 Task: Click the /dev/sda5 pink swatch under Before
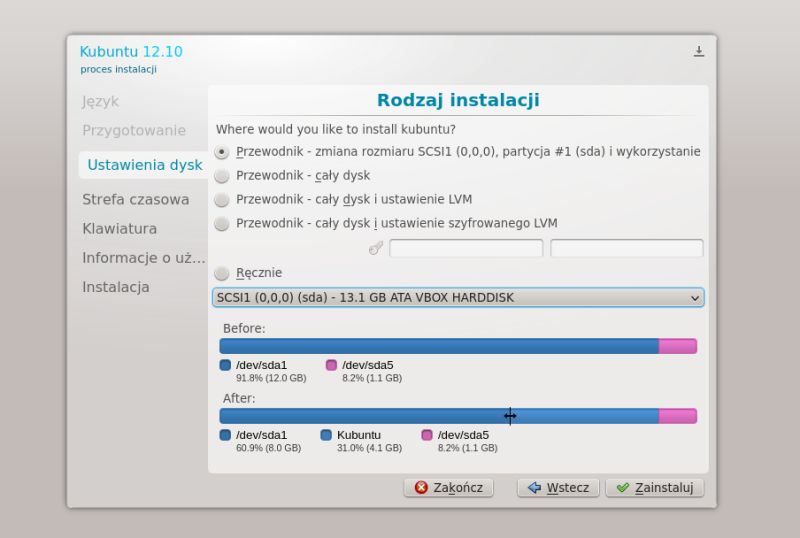pyautogui.click(x=331, y=365)
